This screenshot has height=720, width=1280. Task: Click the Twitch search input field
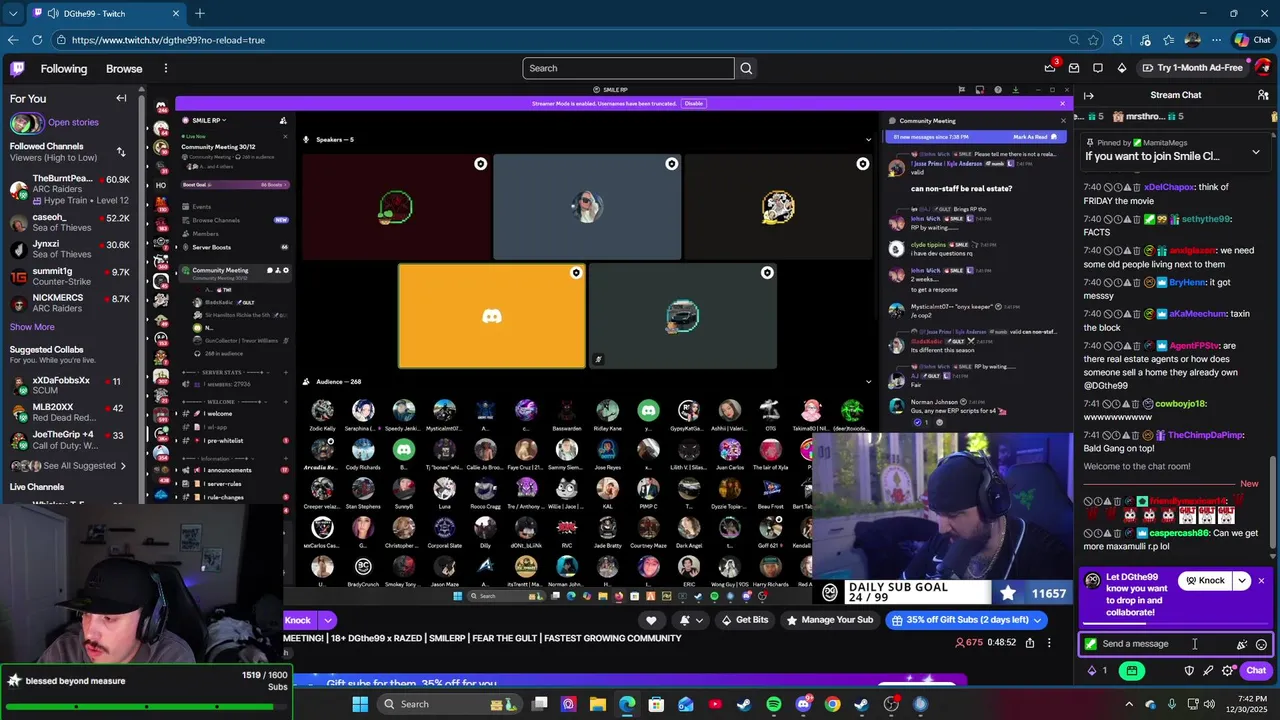(x=628, y=68)
